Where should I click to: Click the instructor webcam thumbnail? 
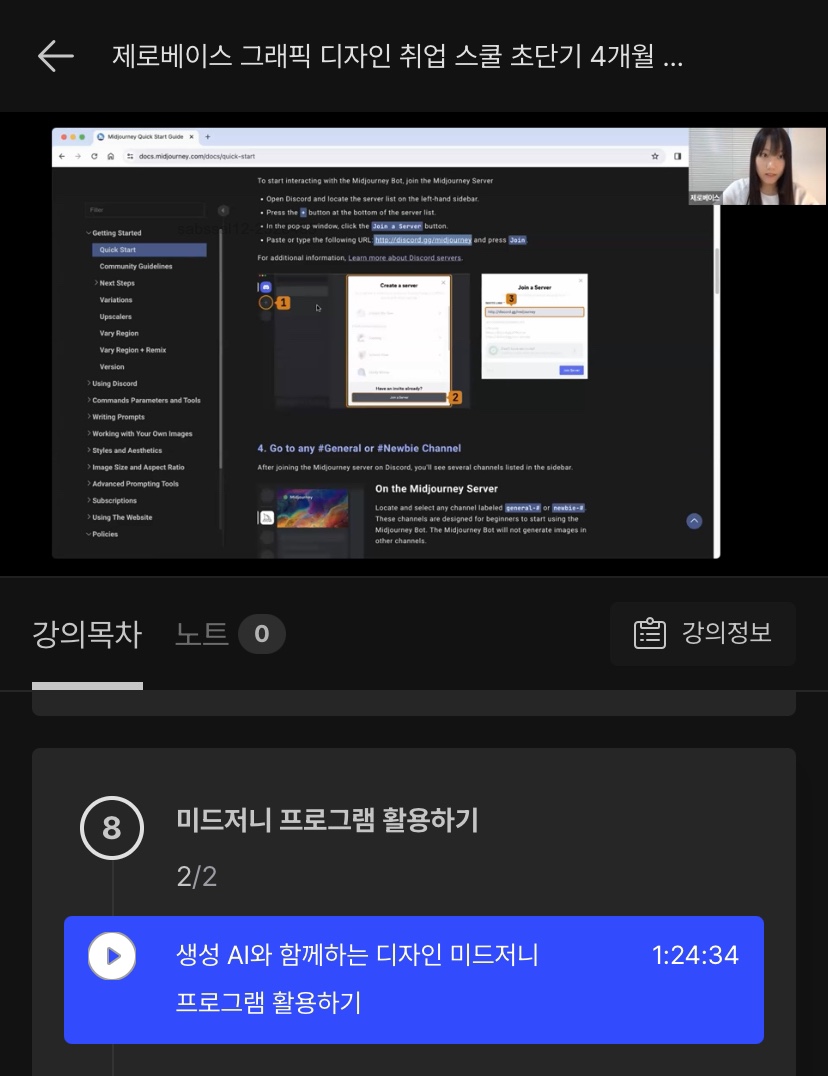757,166
